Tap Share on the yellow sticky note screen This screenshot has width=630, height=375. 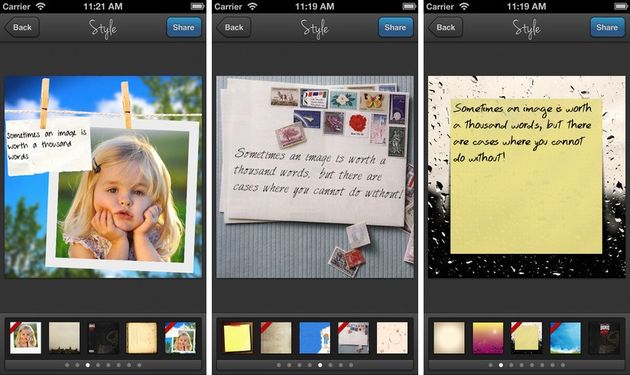coord(607,27)
